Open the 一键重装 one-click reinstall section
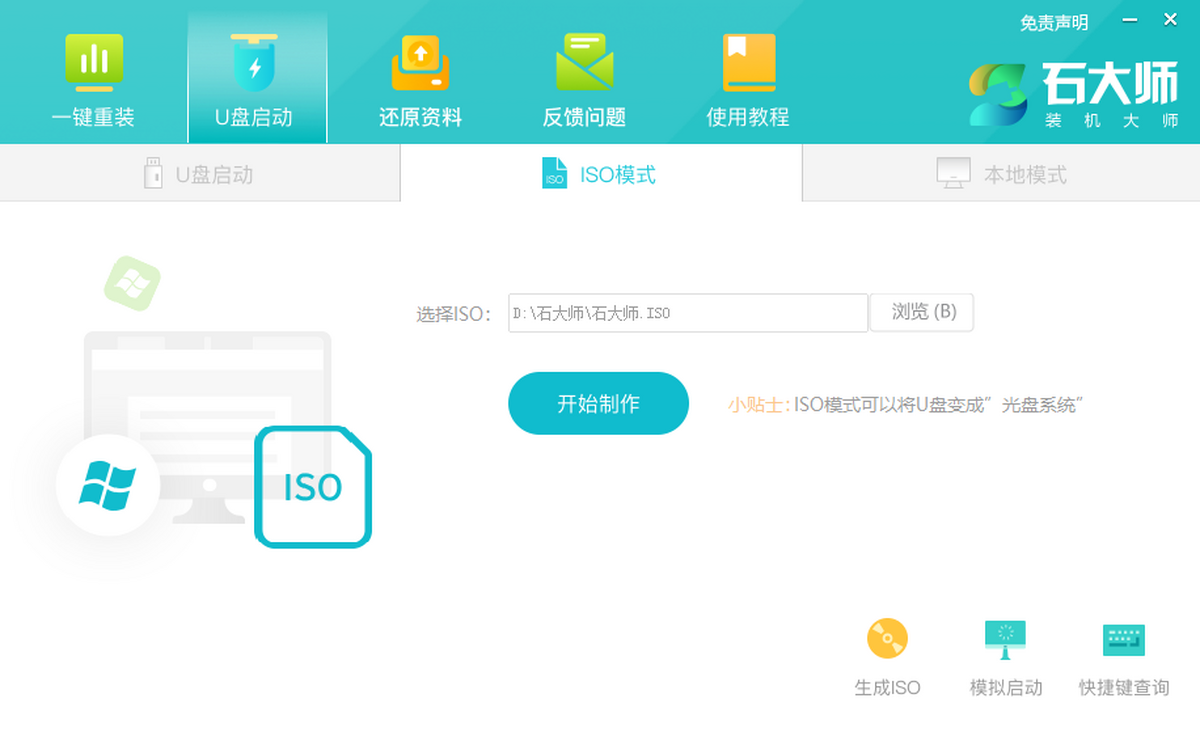This screenshot has height=749, width=1200. point(93,80)
